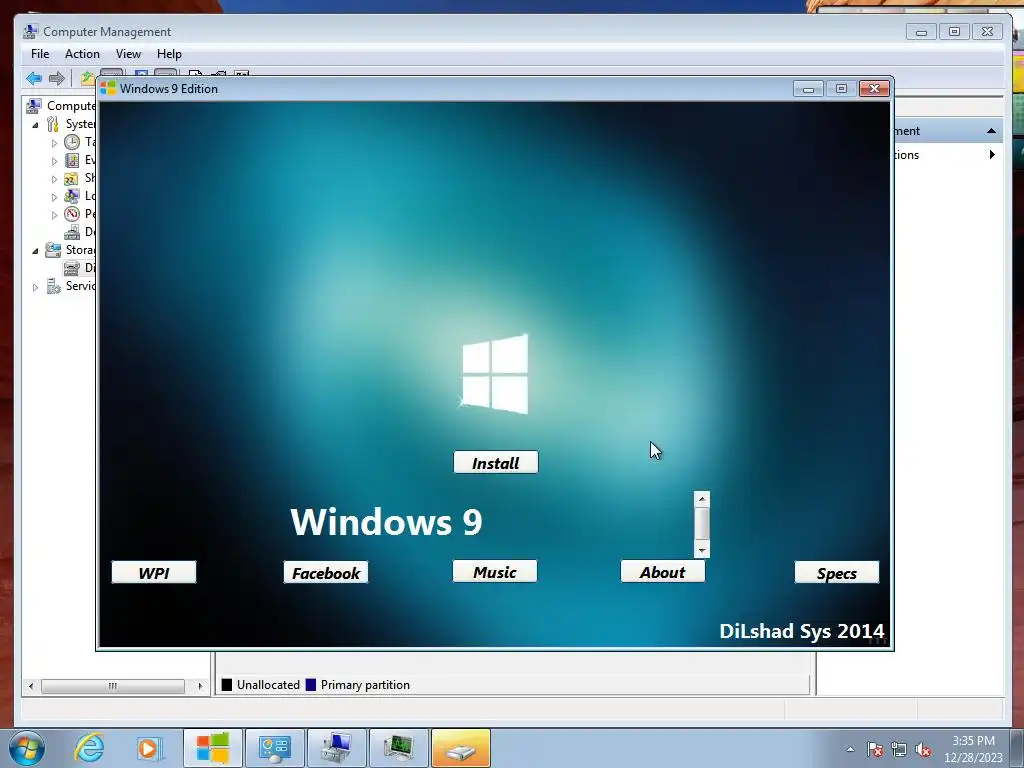Click the blue Primary partition legend swatch

pos(311,684)
